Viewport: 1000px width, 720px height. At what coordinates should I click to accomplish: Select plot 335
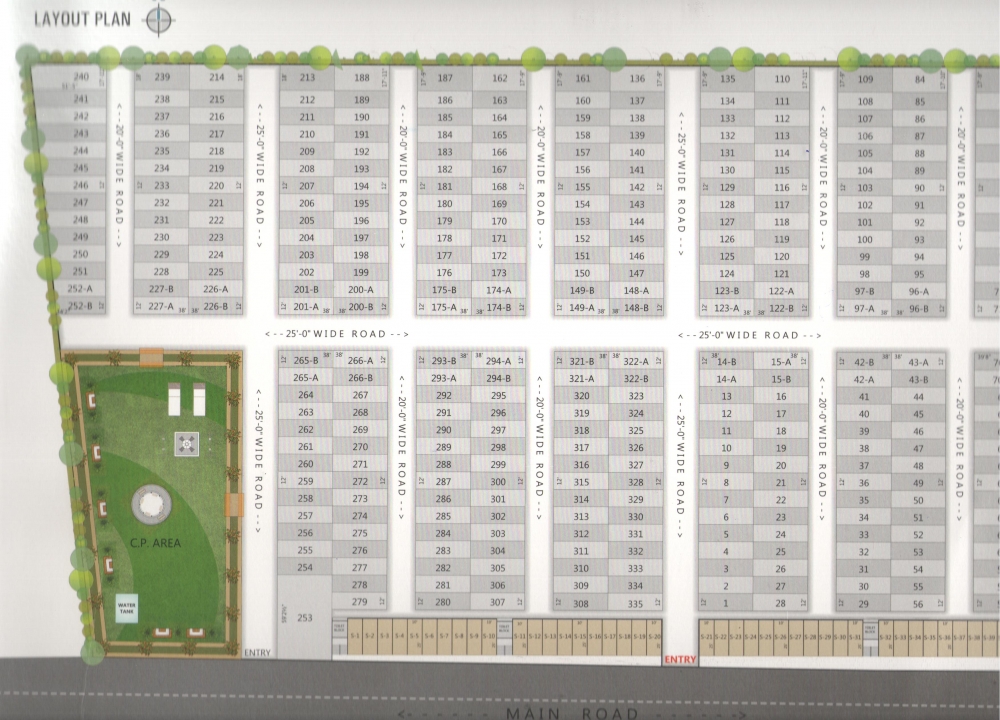pyautogui.click(x=635, y=603)
